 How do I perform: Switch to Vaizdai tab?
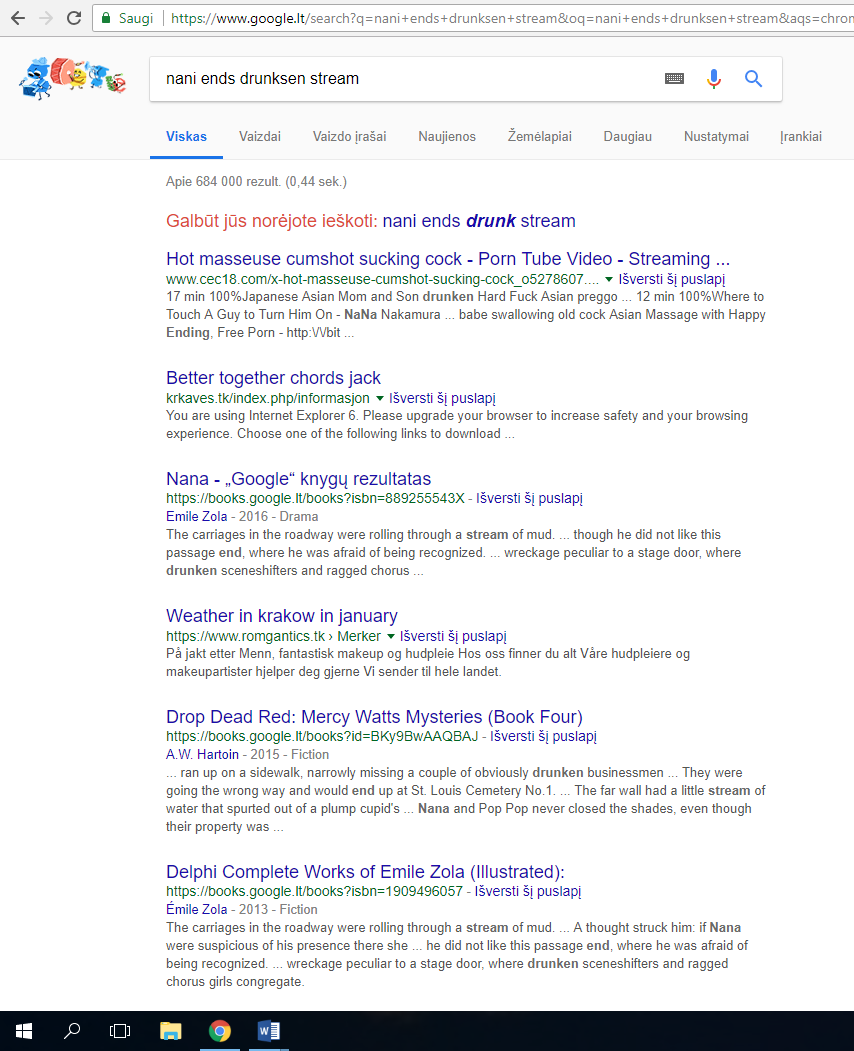point(260,137)
